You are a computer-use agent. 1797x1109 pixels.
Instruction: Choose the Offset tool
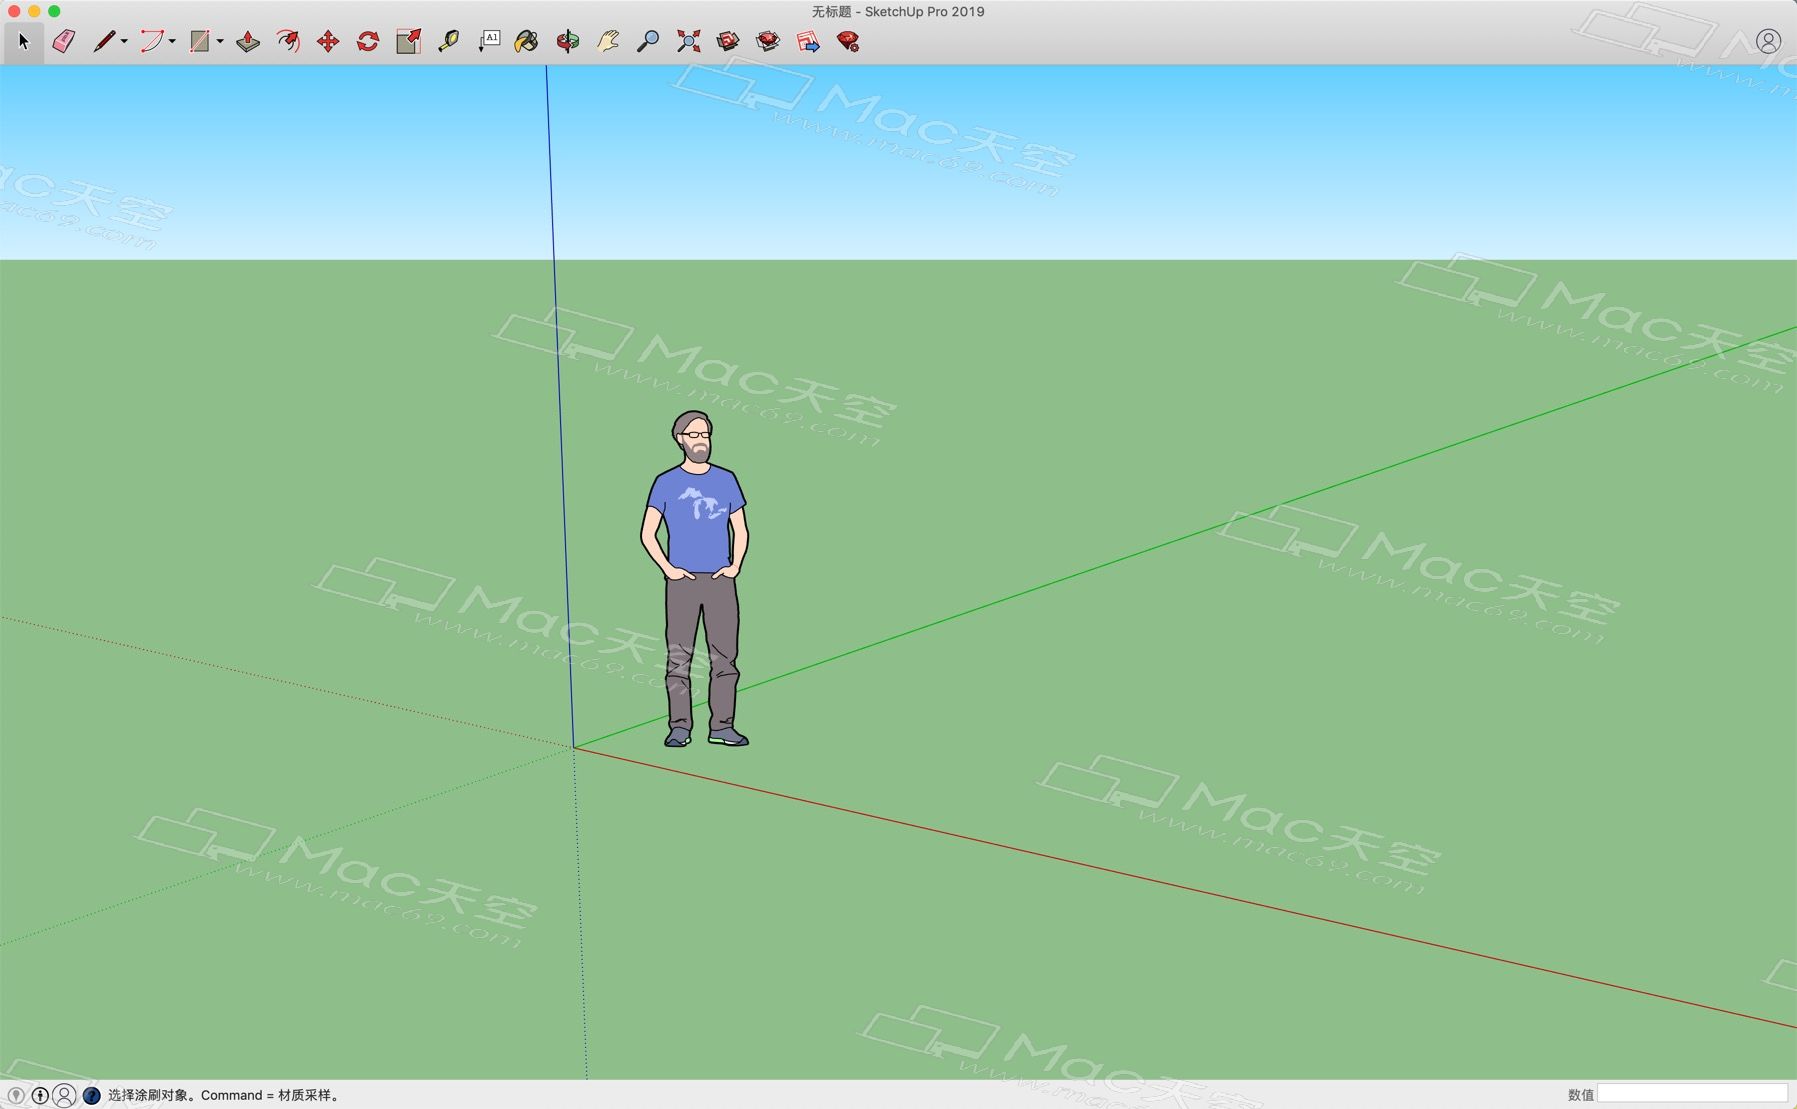(x=288, y=41)
